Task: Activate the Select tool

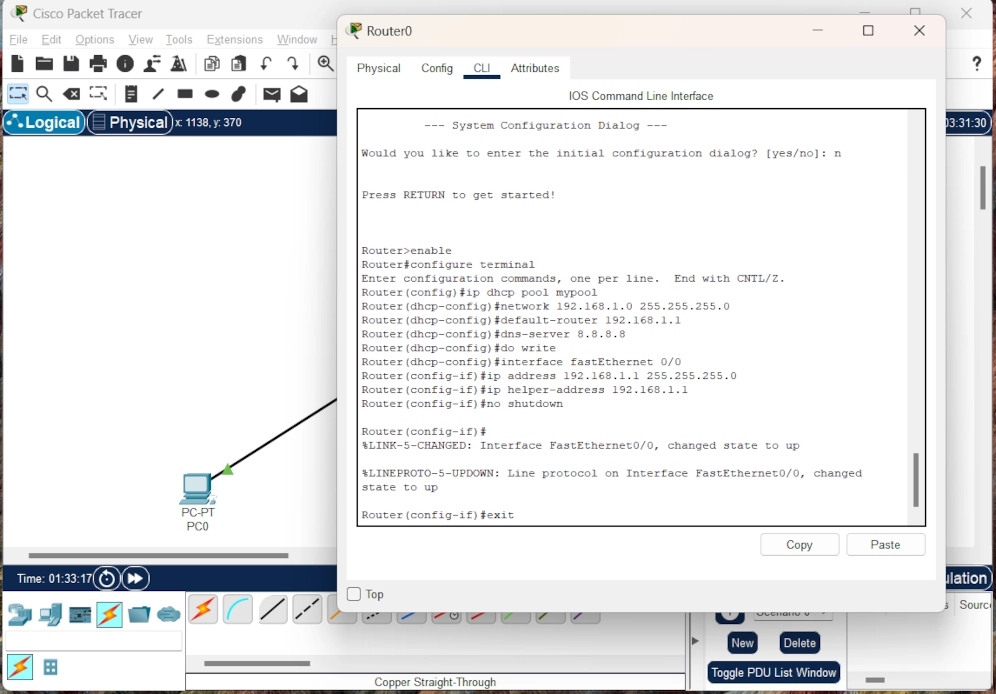Action: point(17,94)
